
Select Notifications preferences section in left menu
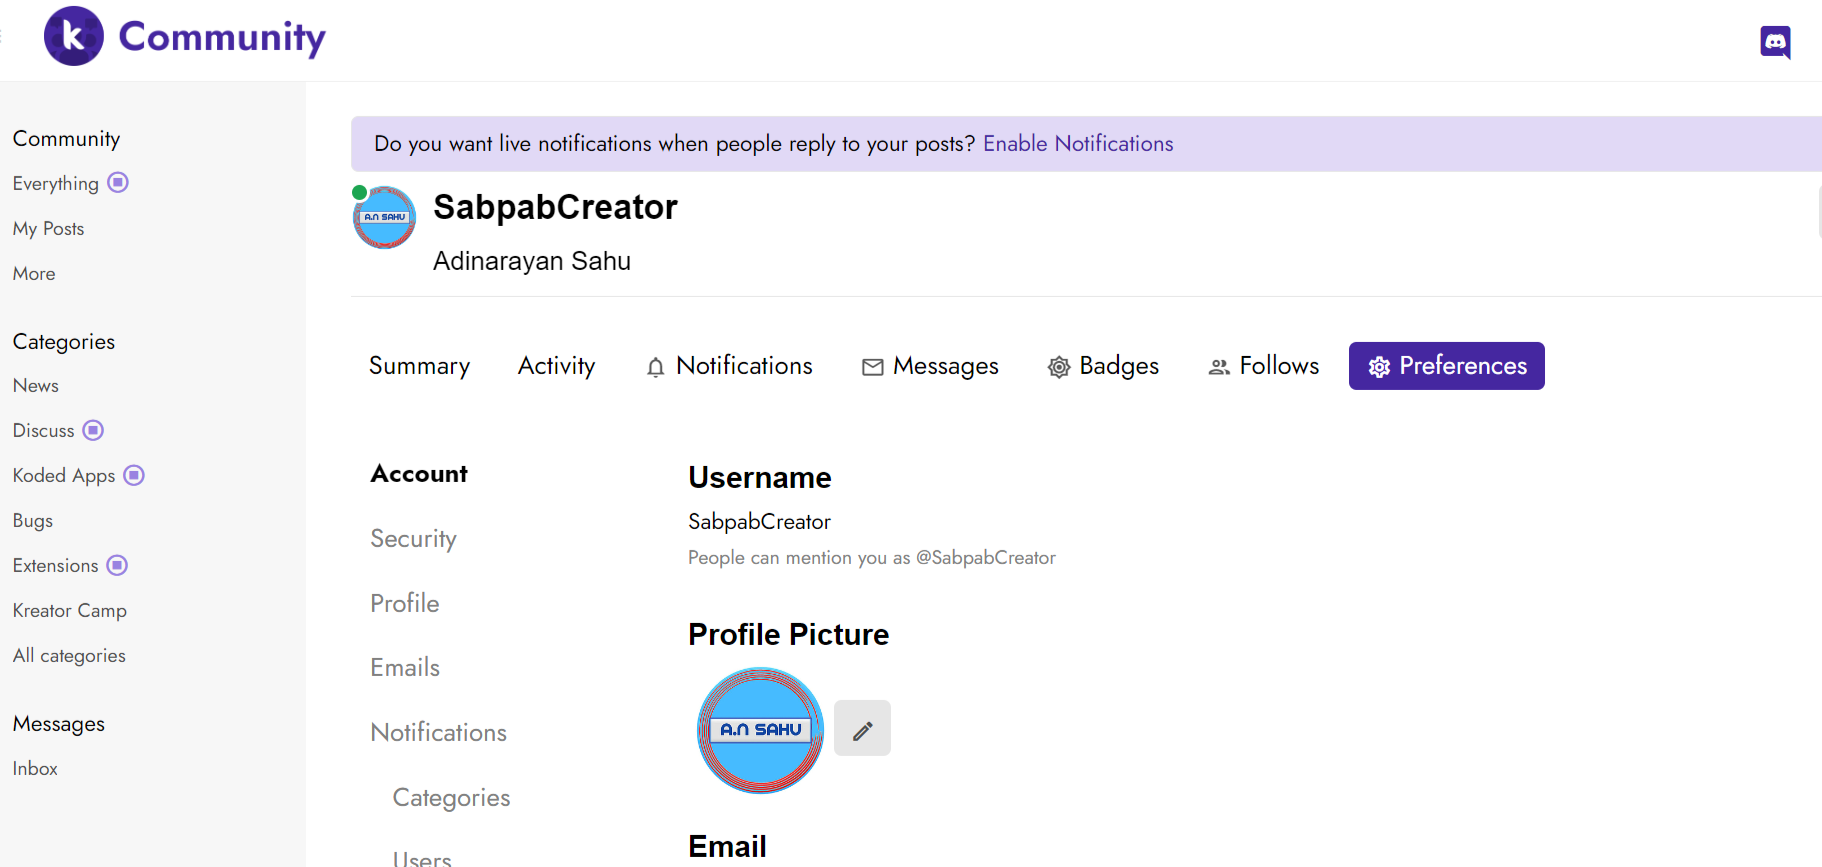point(438,732)
